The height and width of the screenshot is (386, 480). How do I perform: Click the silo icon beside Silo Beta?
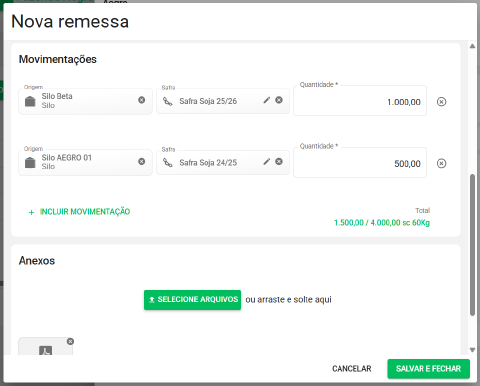30,101
